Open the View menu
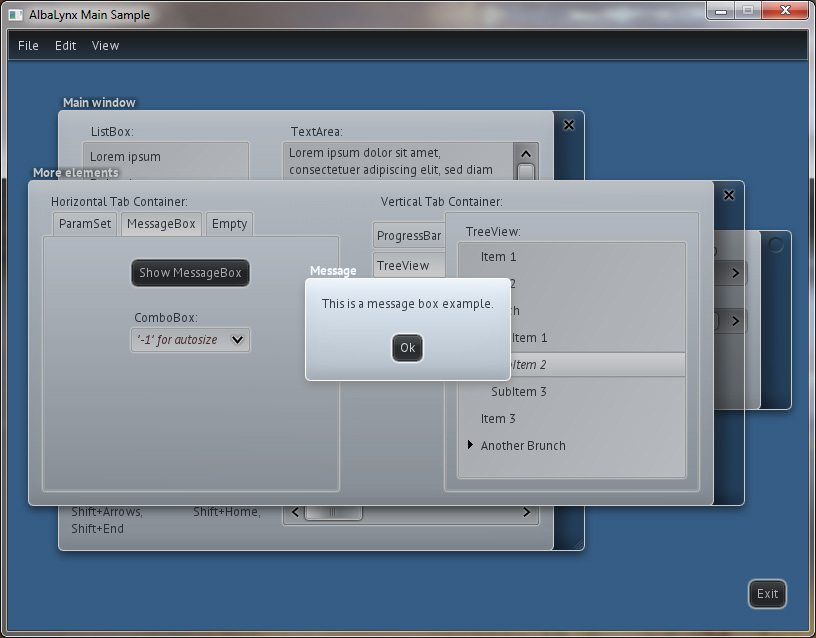The height and width of the screenshot is (638, 816). 105,45
